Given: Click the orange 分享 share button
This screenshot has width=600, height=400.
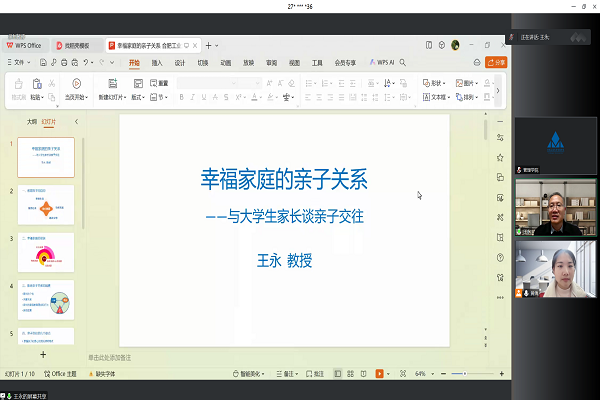Looking at the screenshot, I should tap(496, 62).
